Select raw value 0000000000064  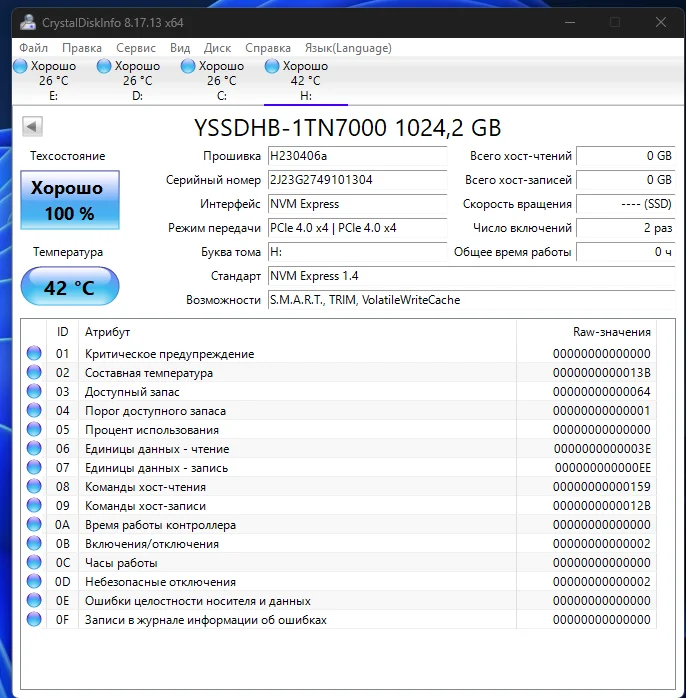601,392
